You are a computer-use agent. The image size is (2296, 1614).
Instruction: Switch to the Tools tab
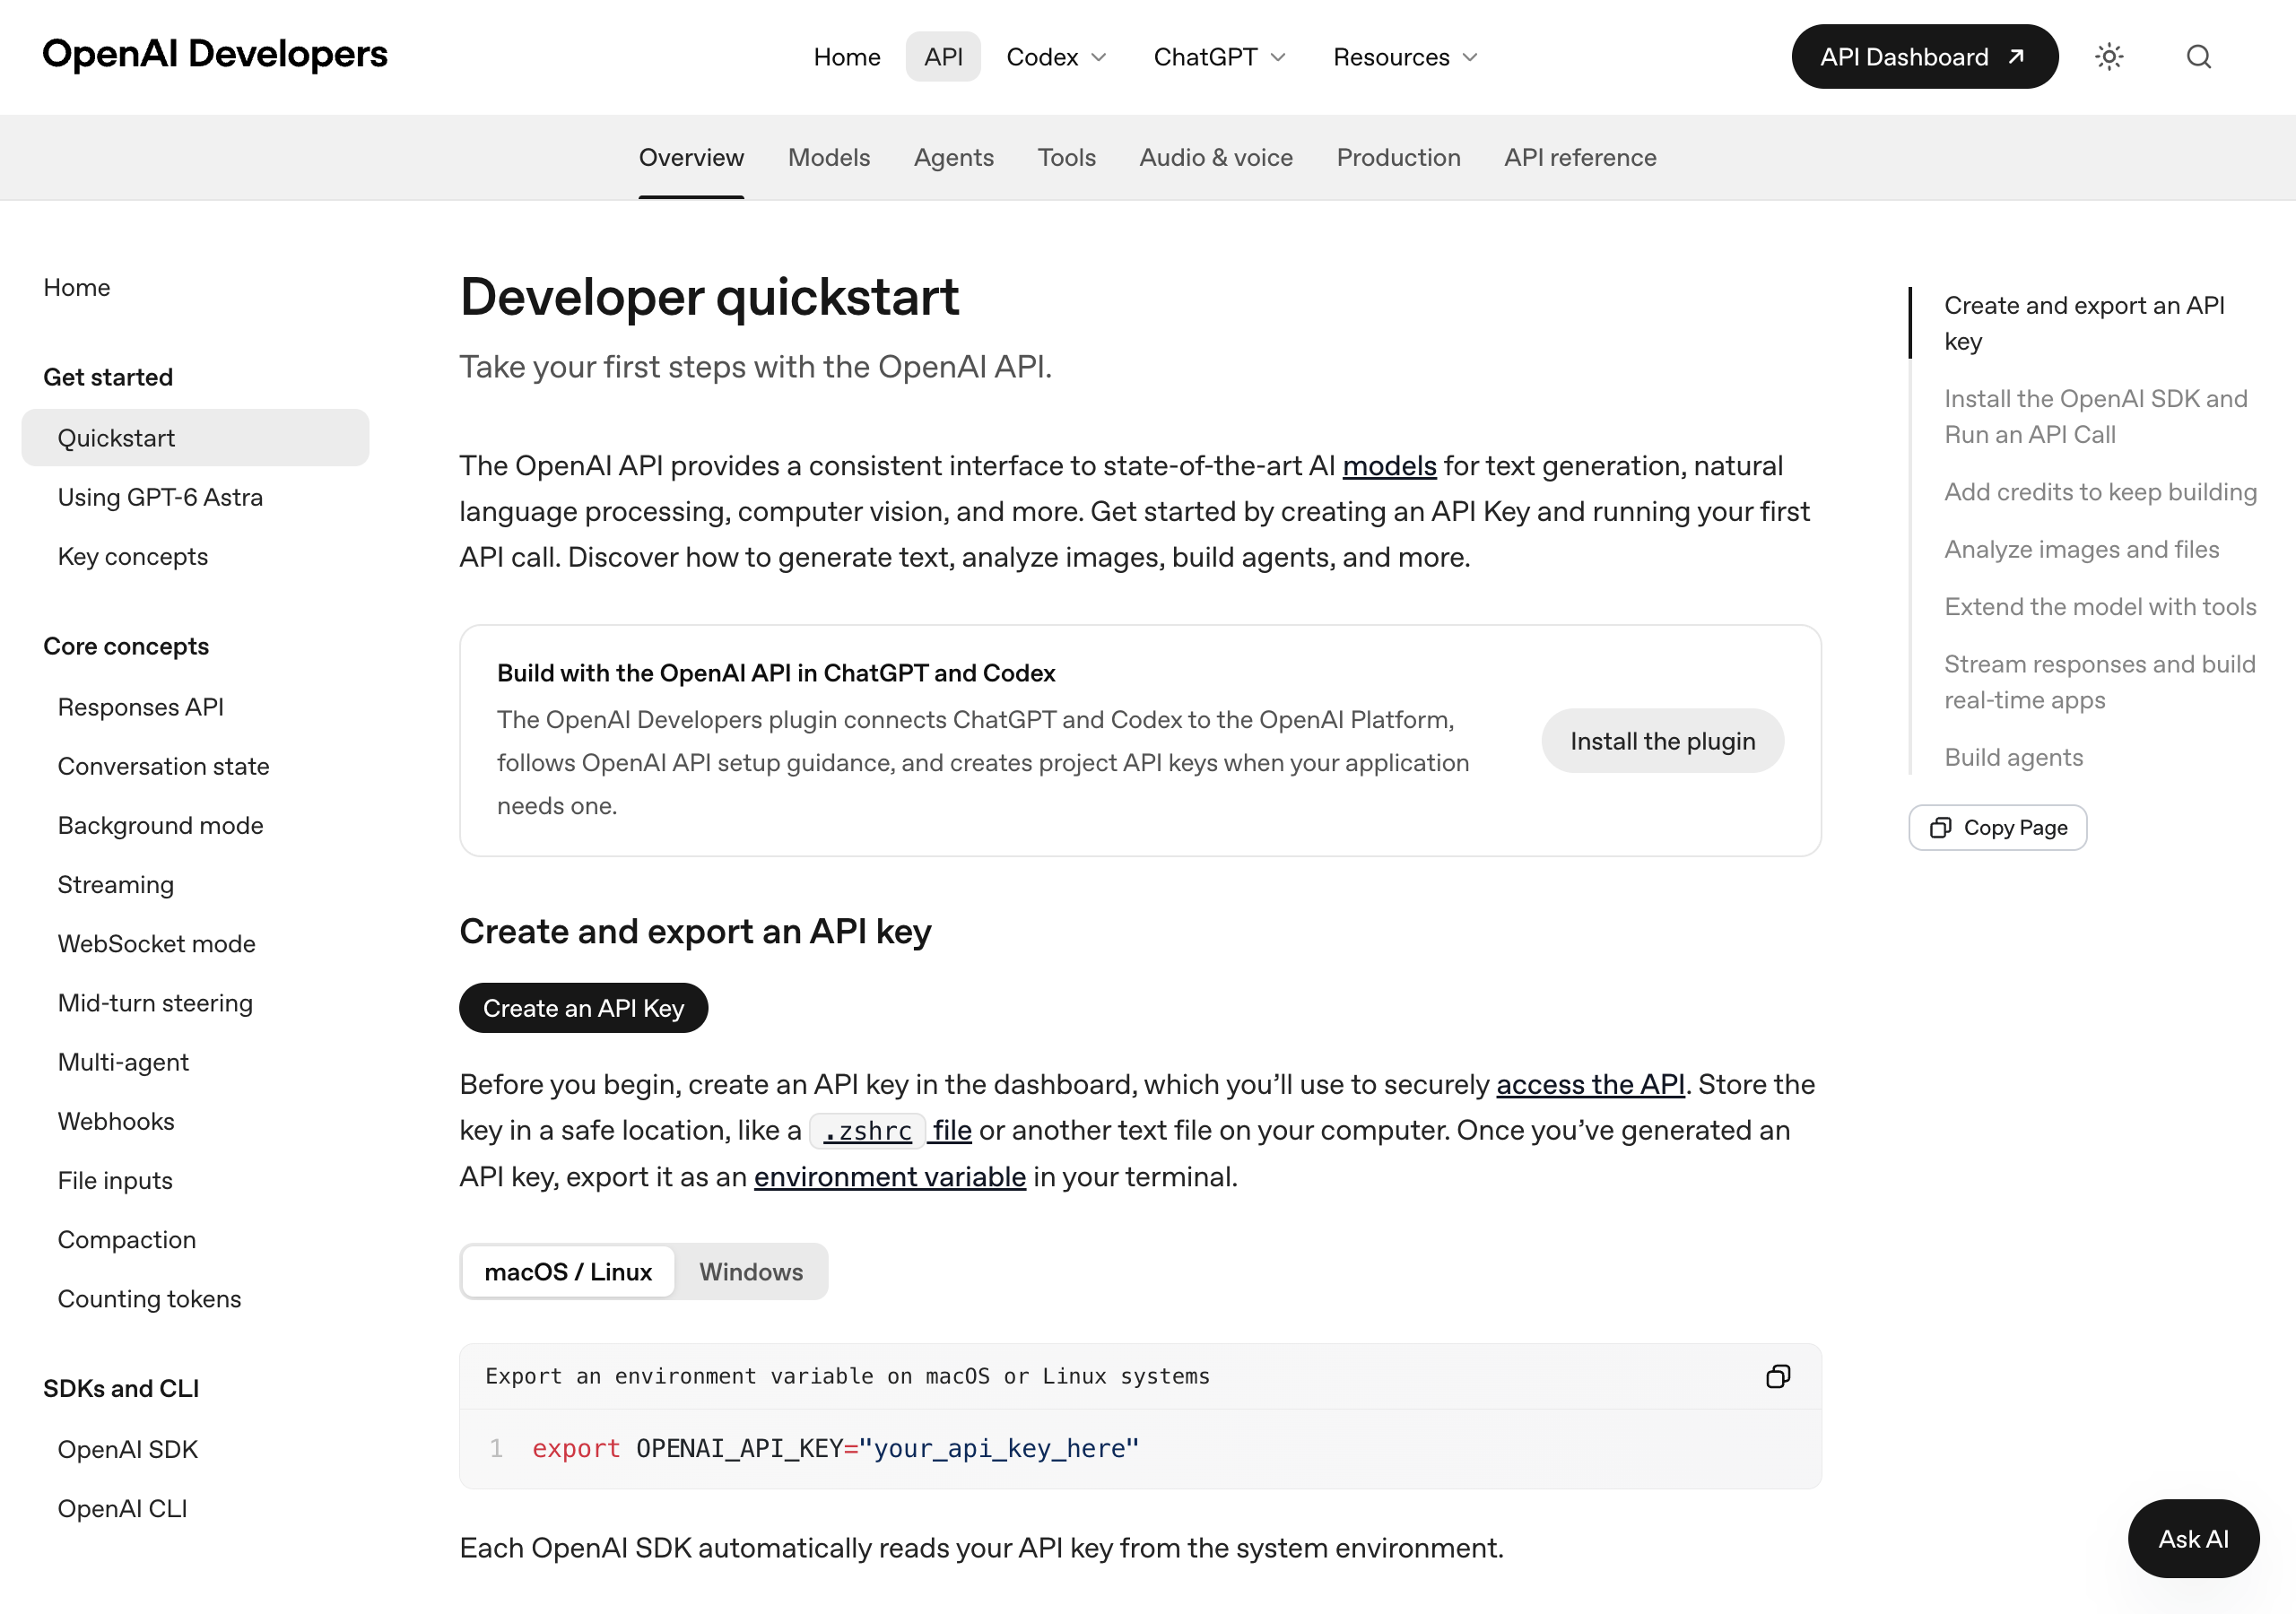point(1066,158)
